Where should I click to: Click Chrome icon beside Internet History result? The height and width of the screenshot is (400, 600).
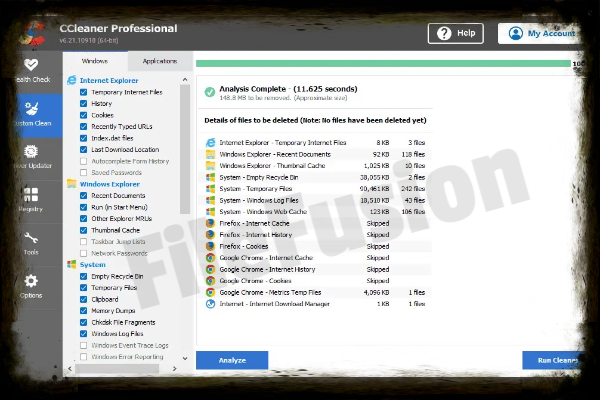[210, 269]
